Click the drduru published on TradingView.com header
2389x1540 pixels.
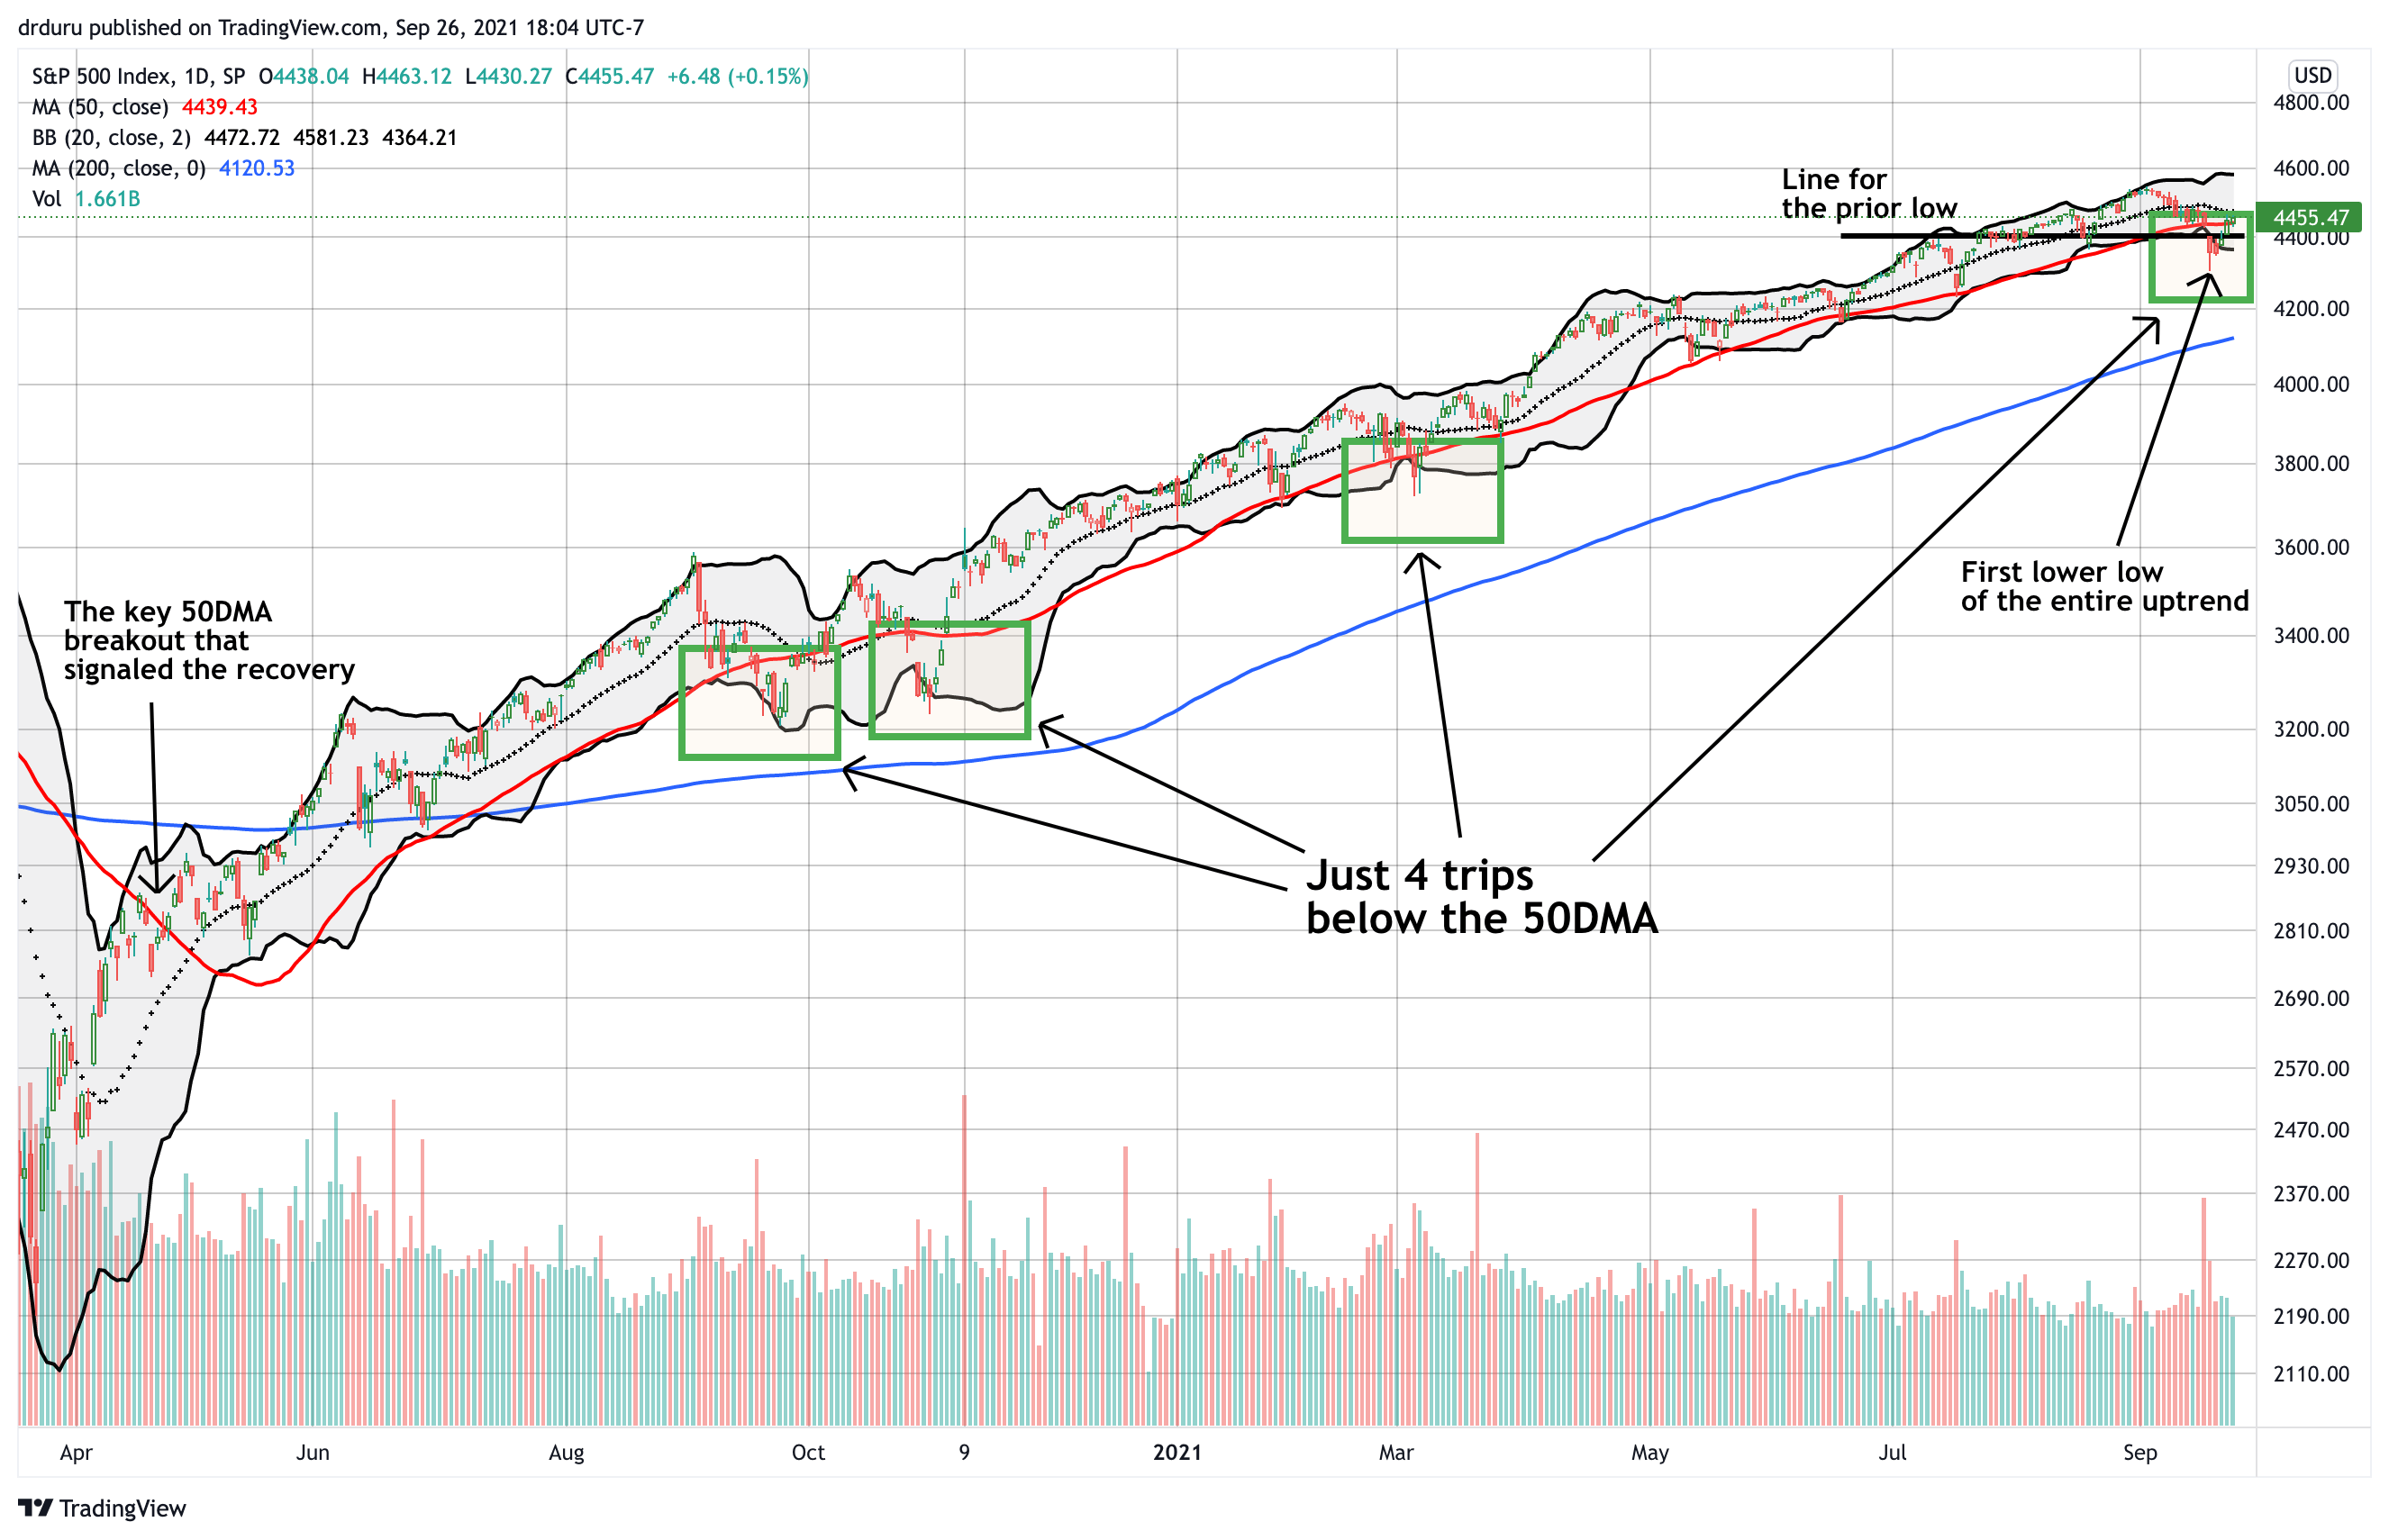point(331,27)
